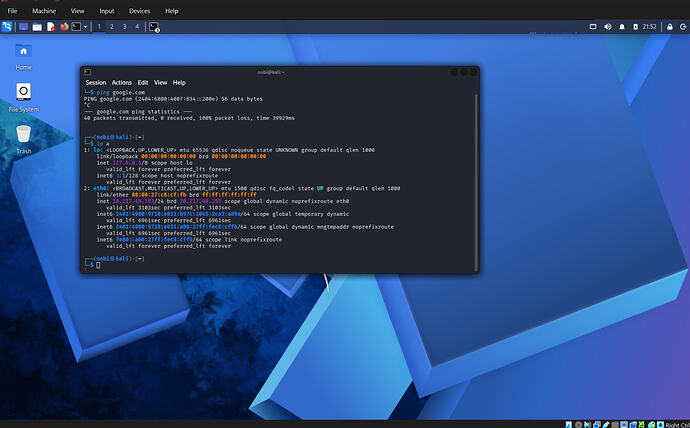Open the file manager panel icon

tap(37, 27)
